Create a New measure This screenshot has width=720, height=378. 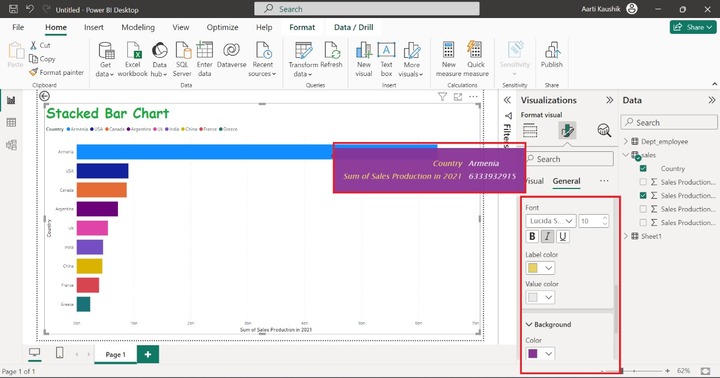[449, 59]
